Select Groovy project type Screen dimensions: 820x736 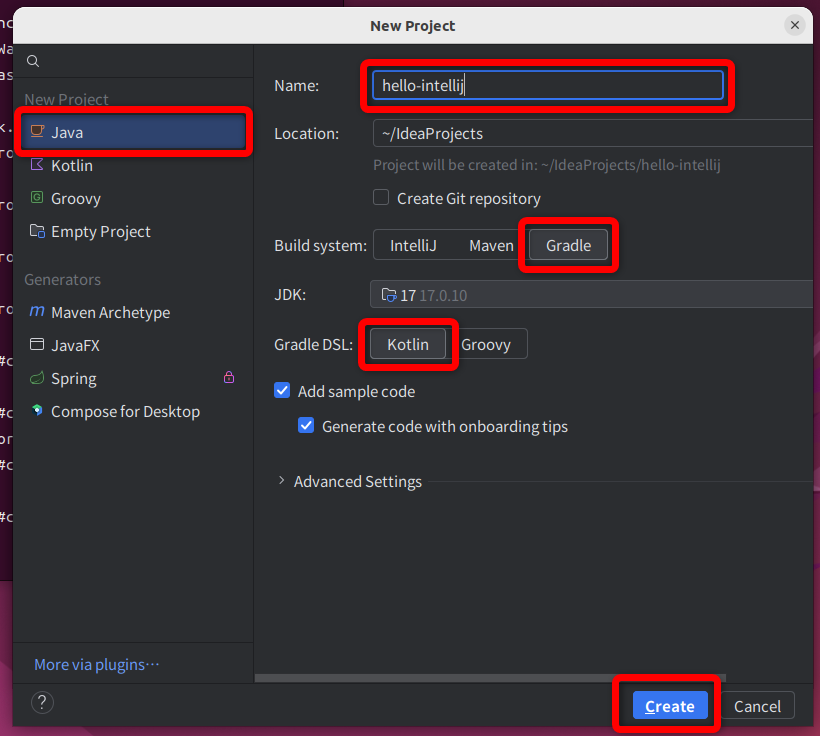click(133, 198)
